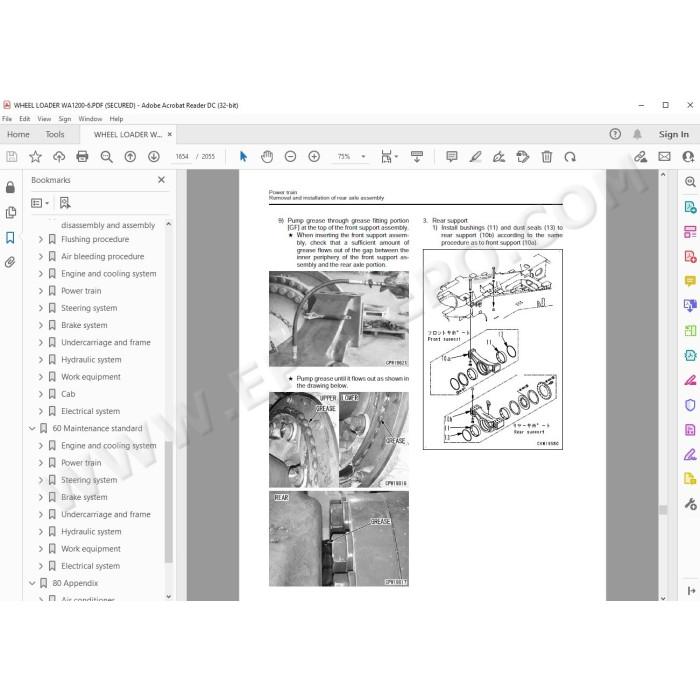
Task: Close WHEEL LOADER document tab
Action: pyautogui.click(x=170, y=134)
